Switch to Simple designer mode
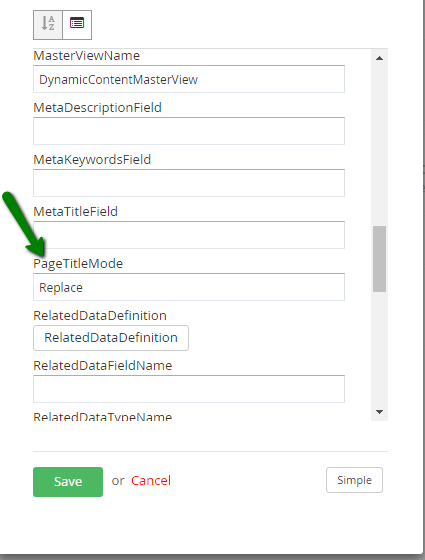Image resolution: width=425 pixels, height=560 pixels. [x=354, y=480]
